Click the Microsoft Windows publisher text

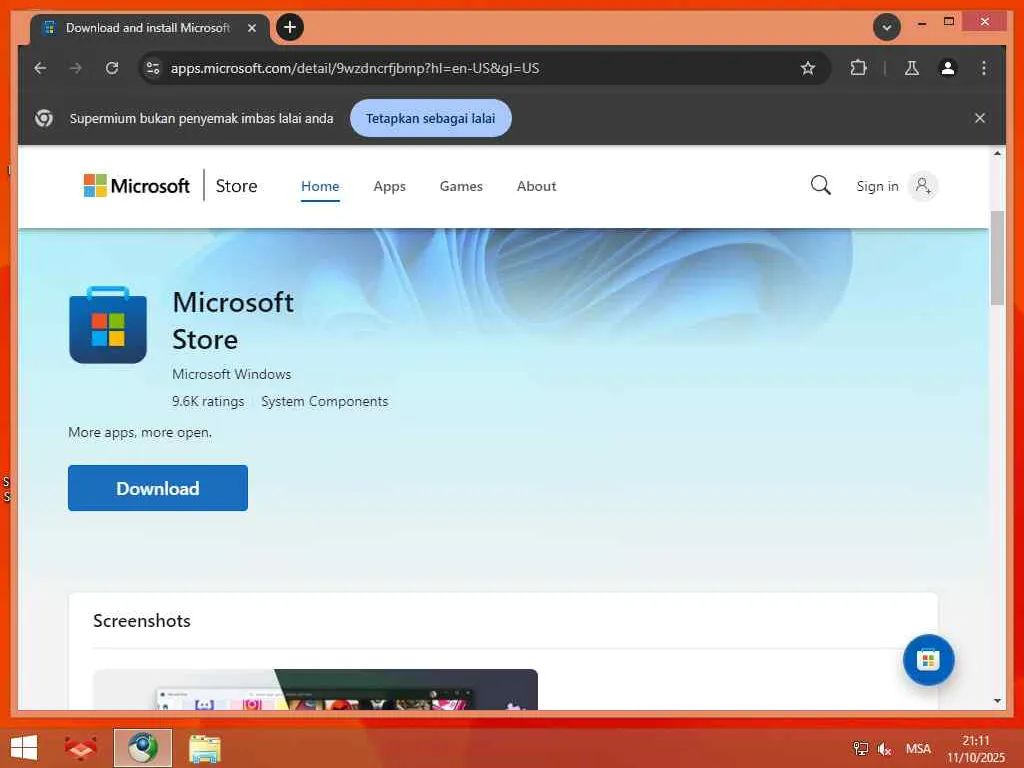click(231, 374)
